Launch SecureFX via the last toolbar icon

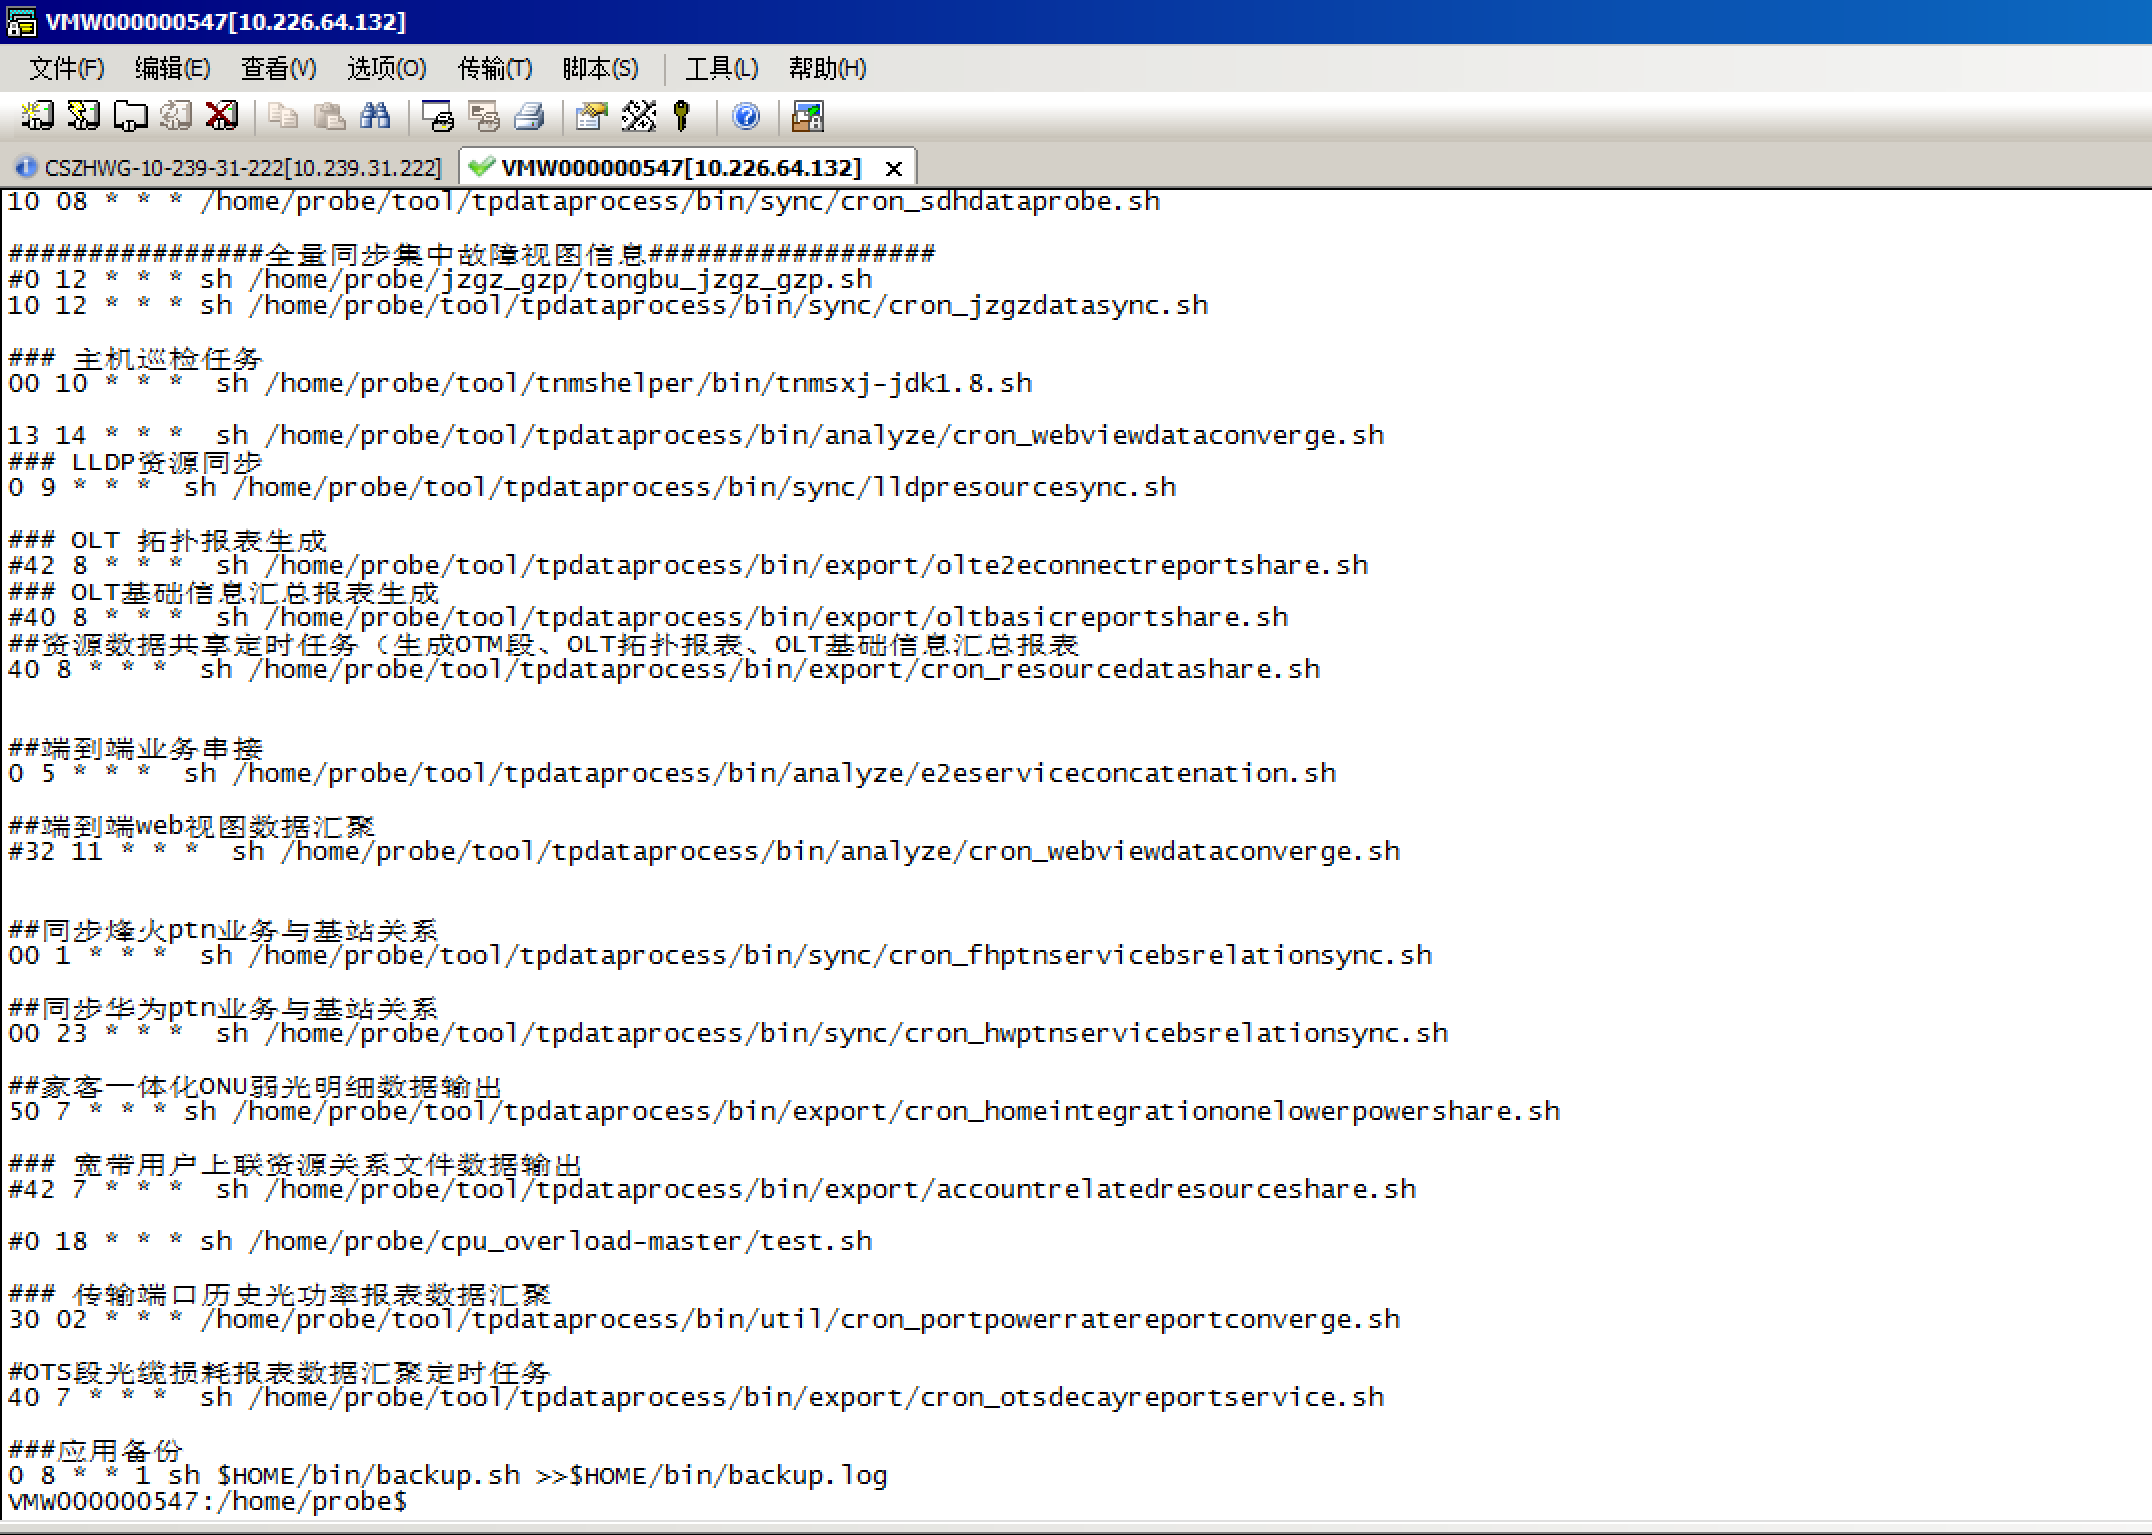pos(808,117)
